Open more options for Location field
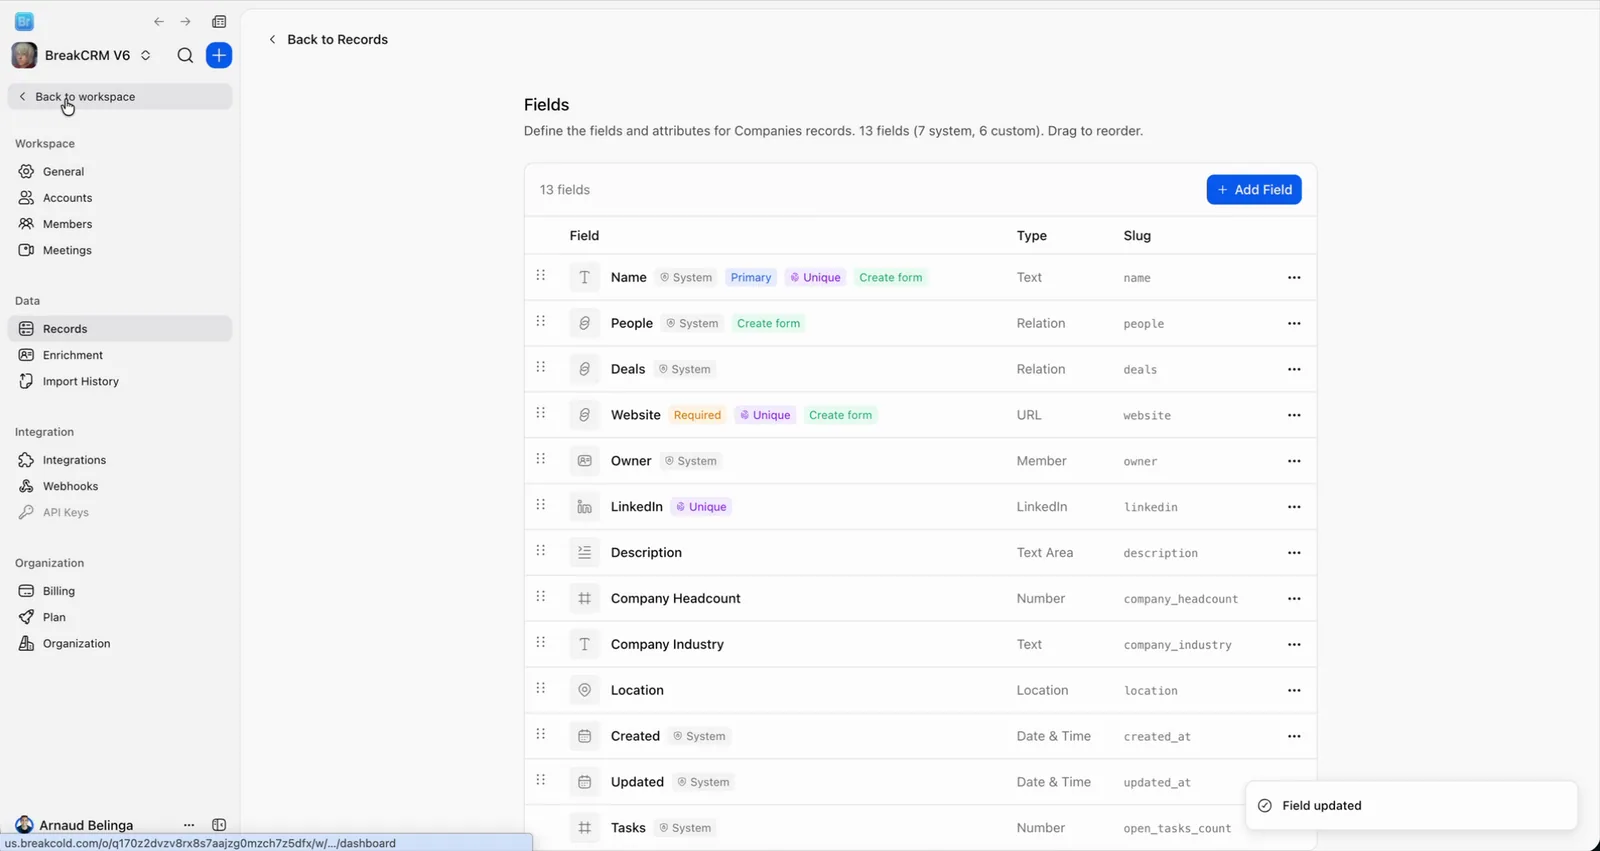The width and height of the screenshot is (1600, 851). [1294, 691]
